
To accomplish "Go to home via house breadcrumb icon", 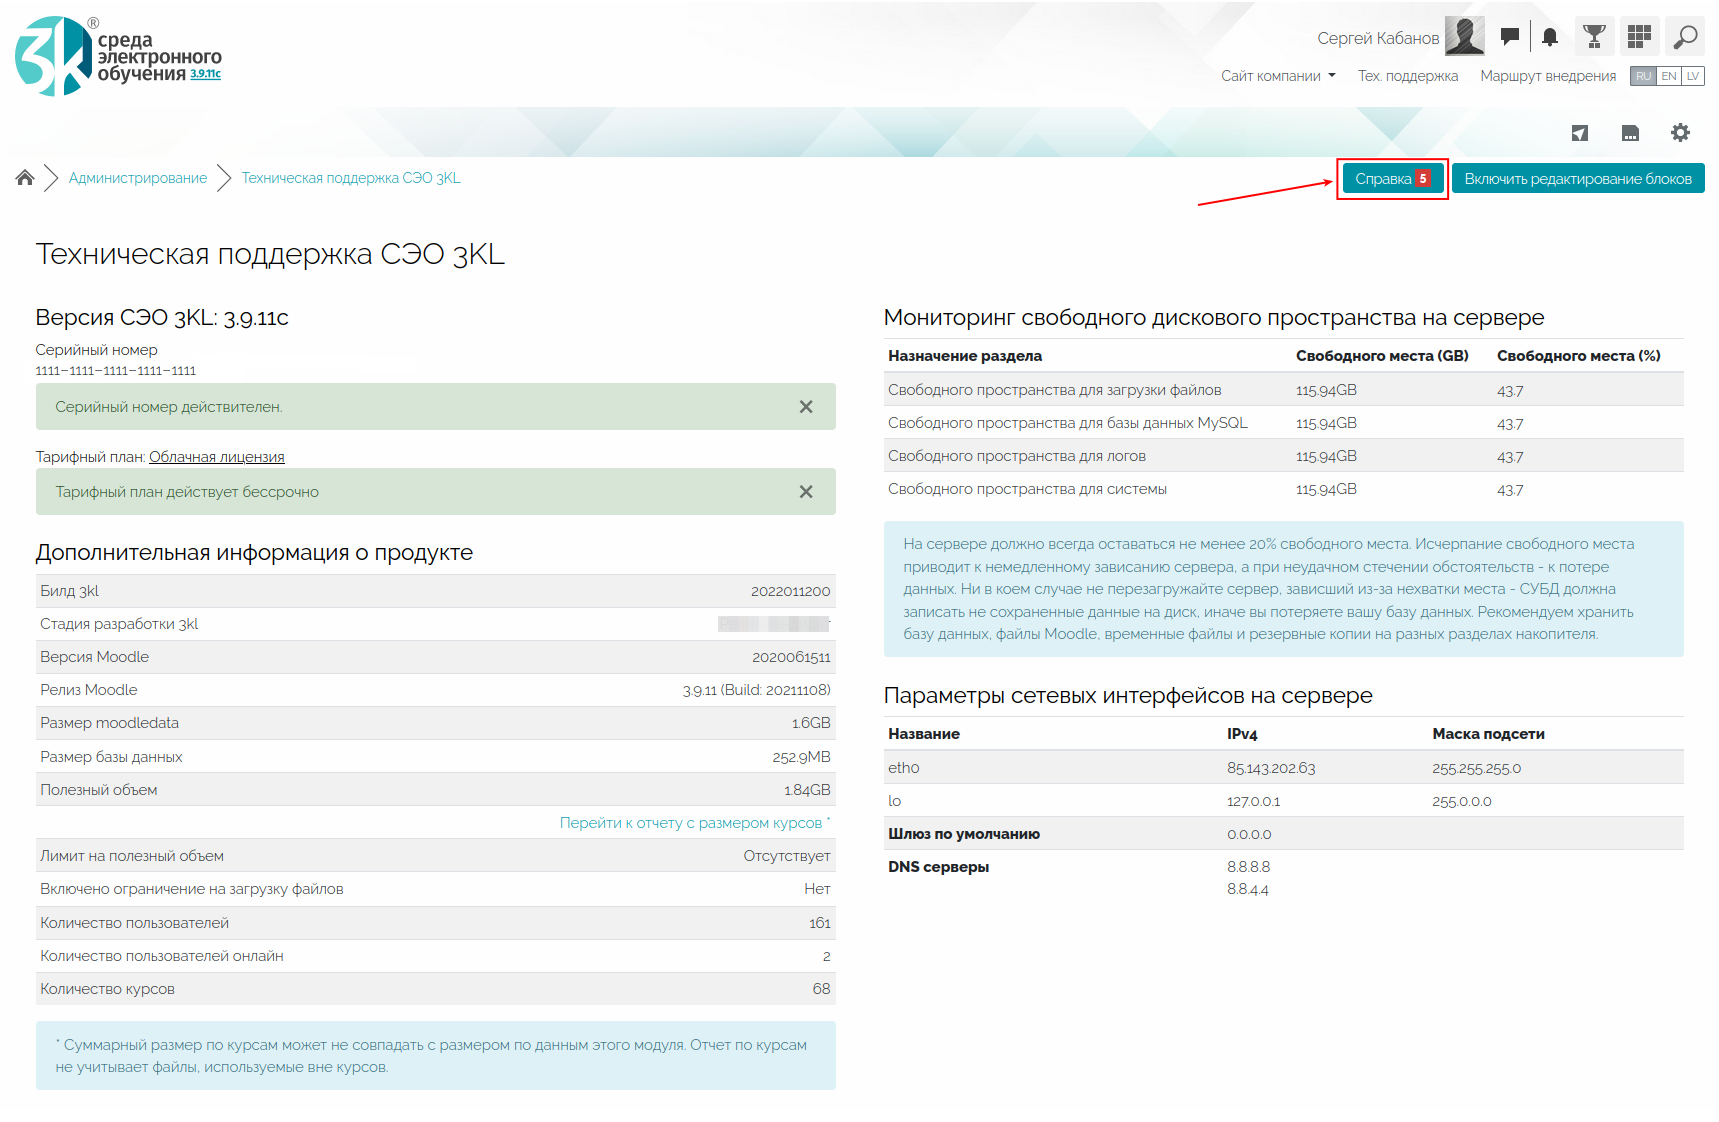I will (x=25, y=178).
